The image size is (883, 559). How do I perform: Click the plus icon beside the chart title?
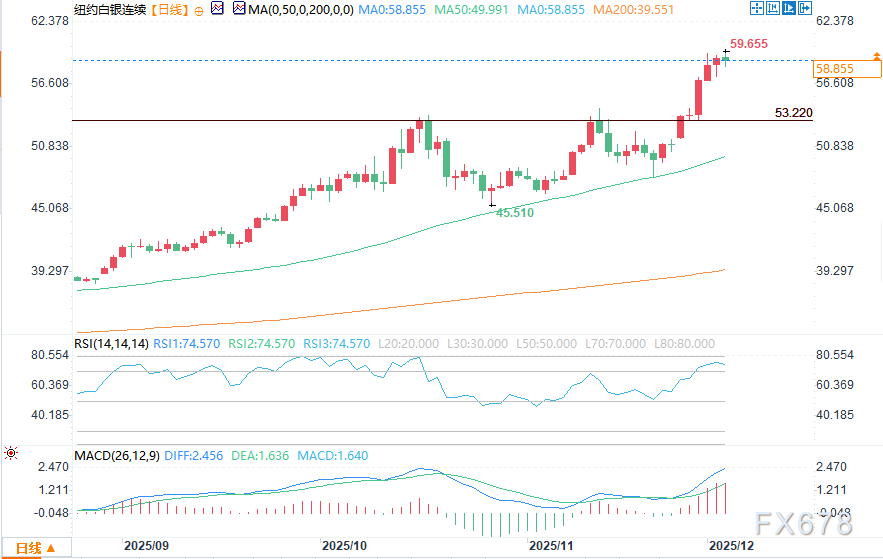click(x=197, y=9)
